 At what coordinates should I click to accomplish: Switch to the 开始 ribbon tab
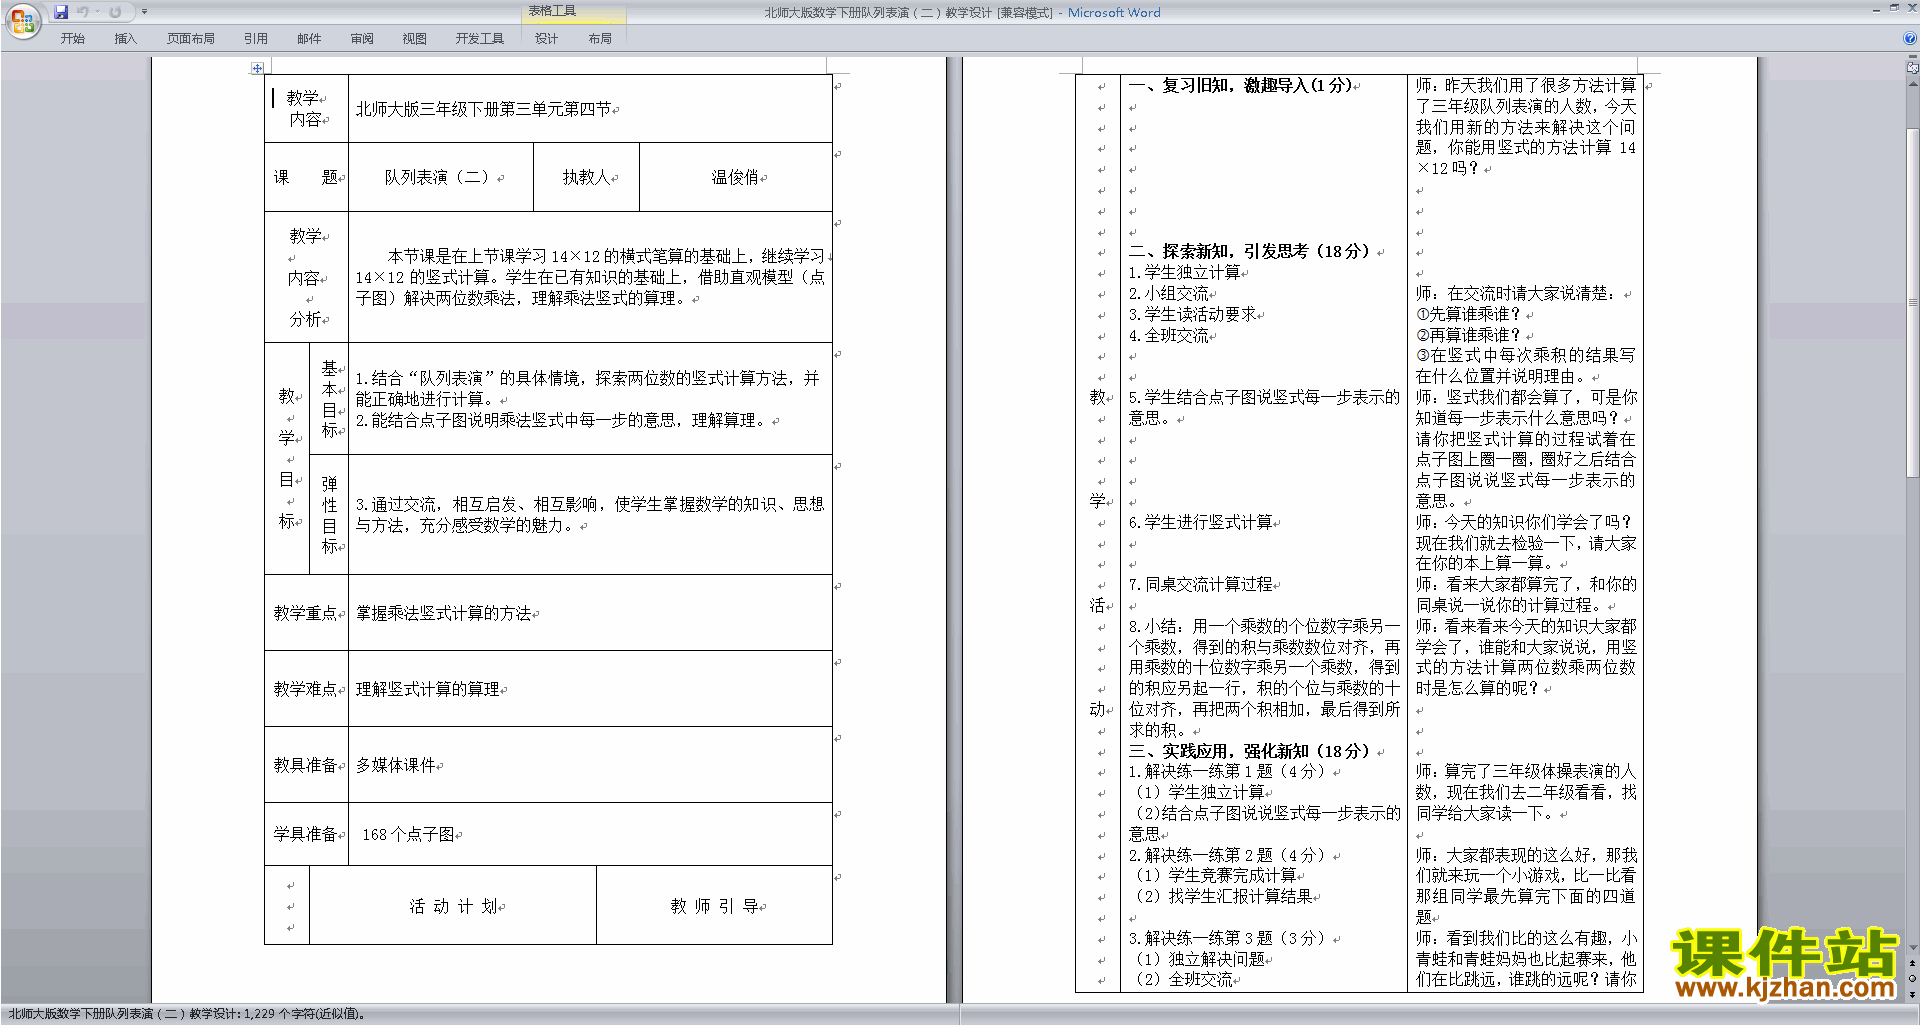pyautogui.click(x=72, y=39)
